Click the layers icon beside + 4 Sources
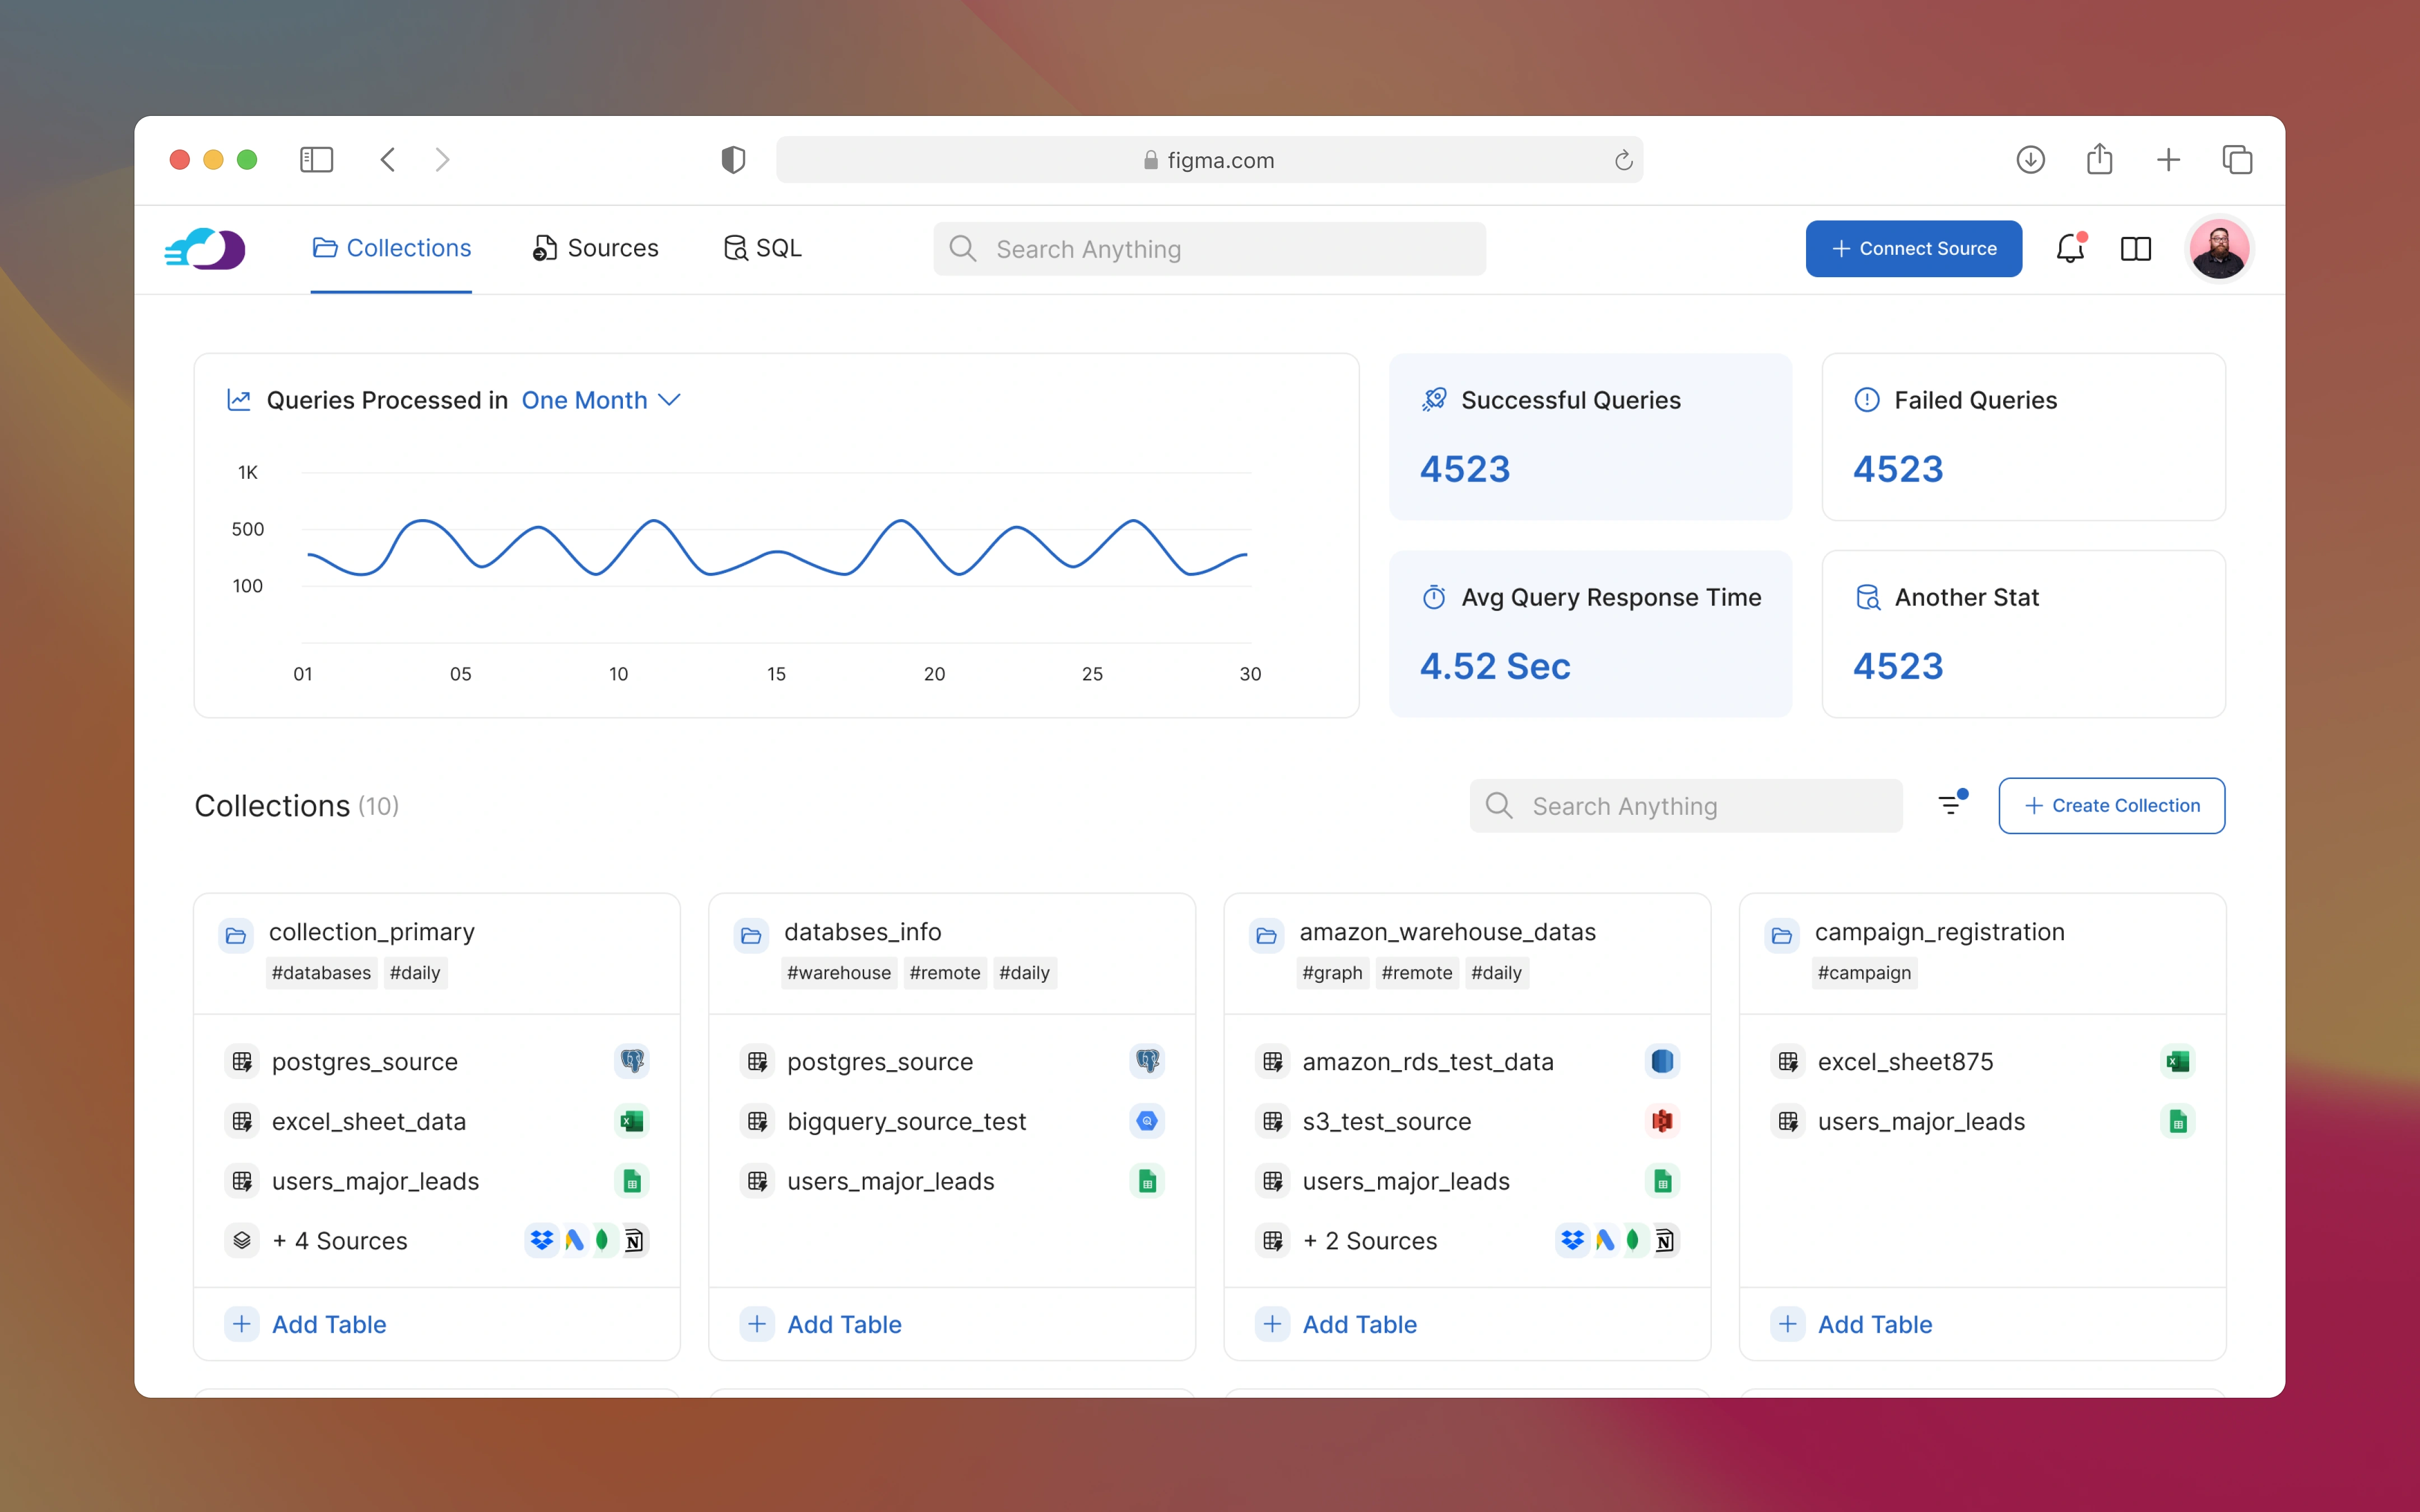2420x1512 pixels. pyautogui.click(x=242, y=1240)
